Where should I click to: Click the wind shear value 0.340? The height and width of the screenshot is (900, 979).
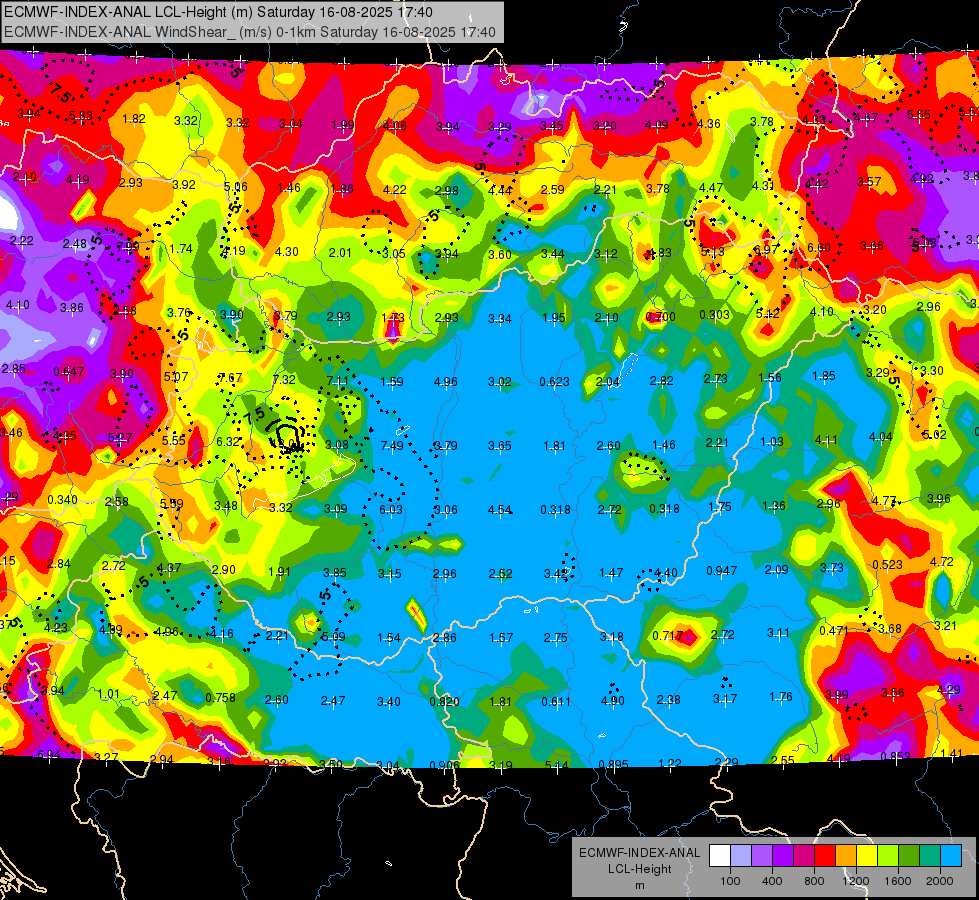click(62, 500)
